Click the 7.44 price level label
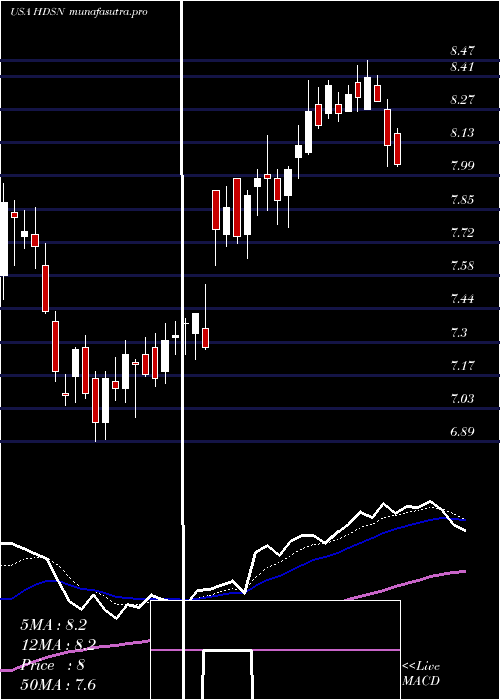Image resolution: width=500 pixels, height=700 pixels. (462, 299)
